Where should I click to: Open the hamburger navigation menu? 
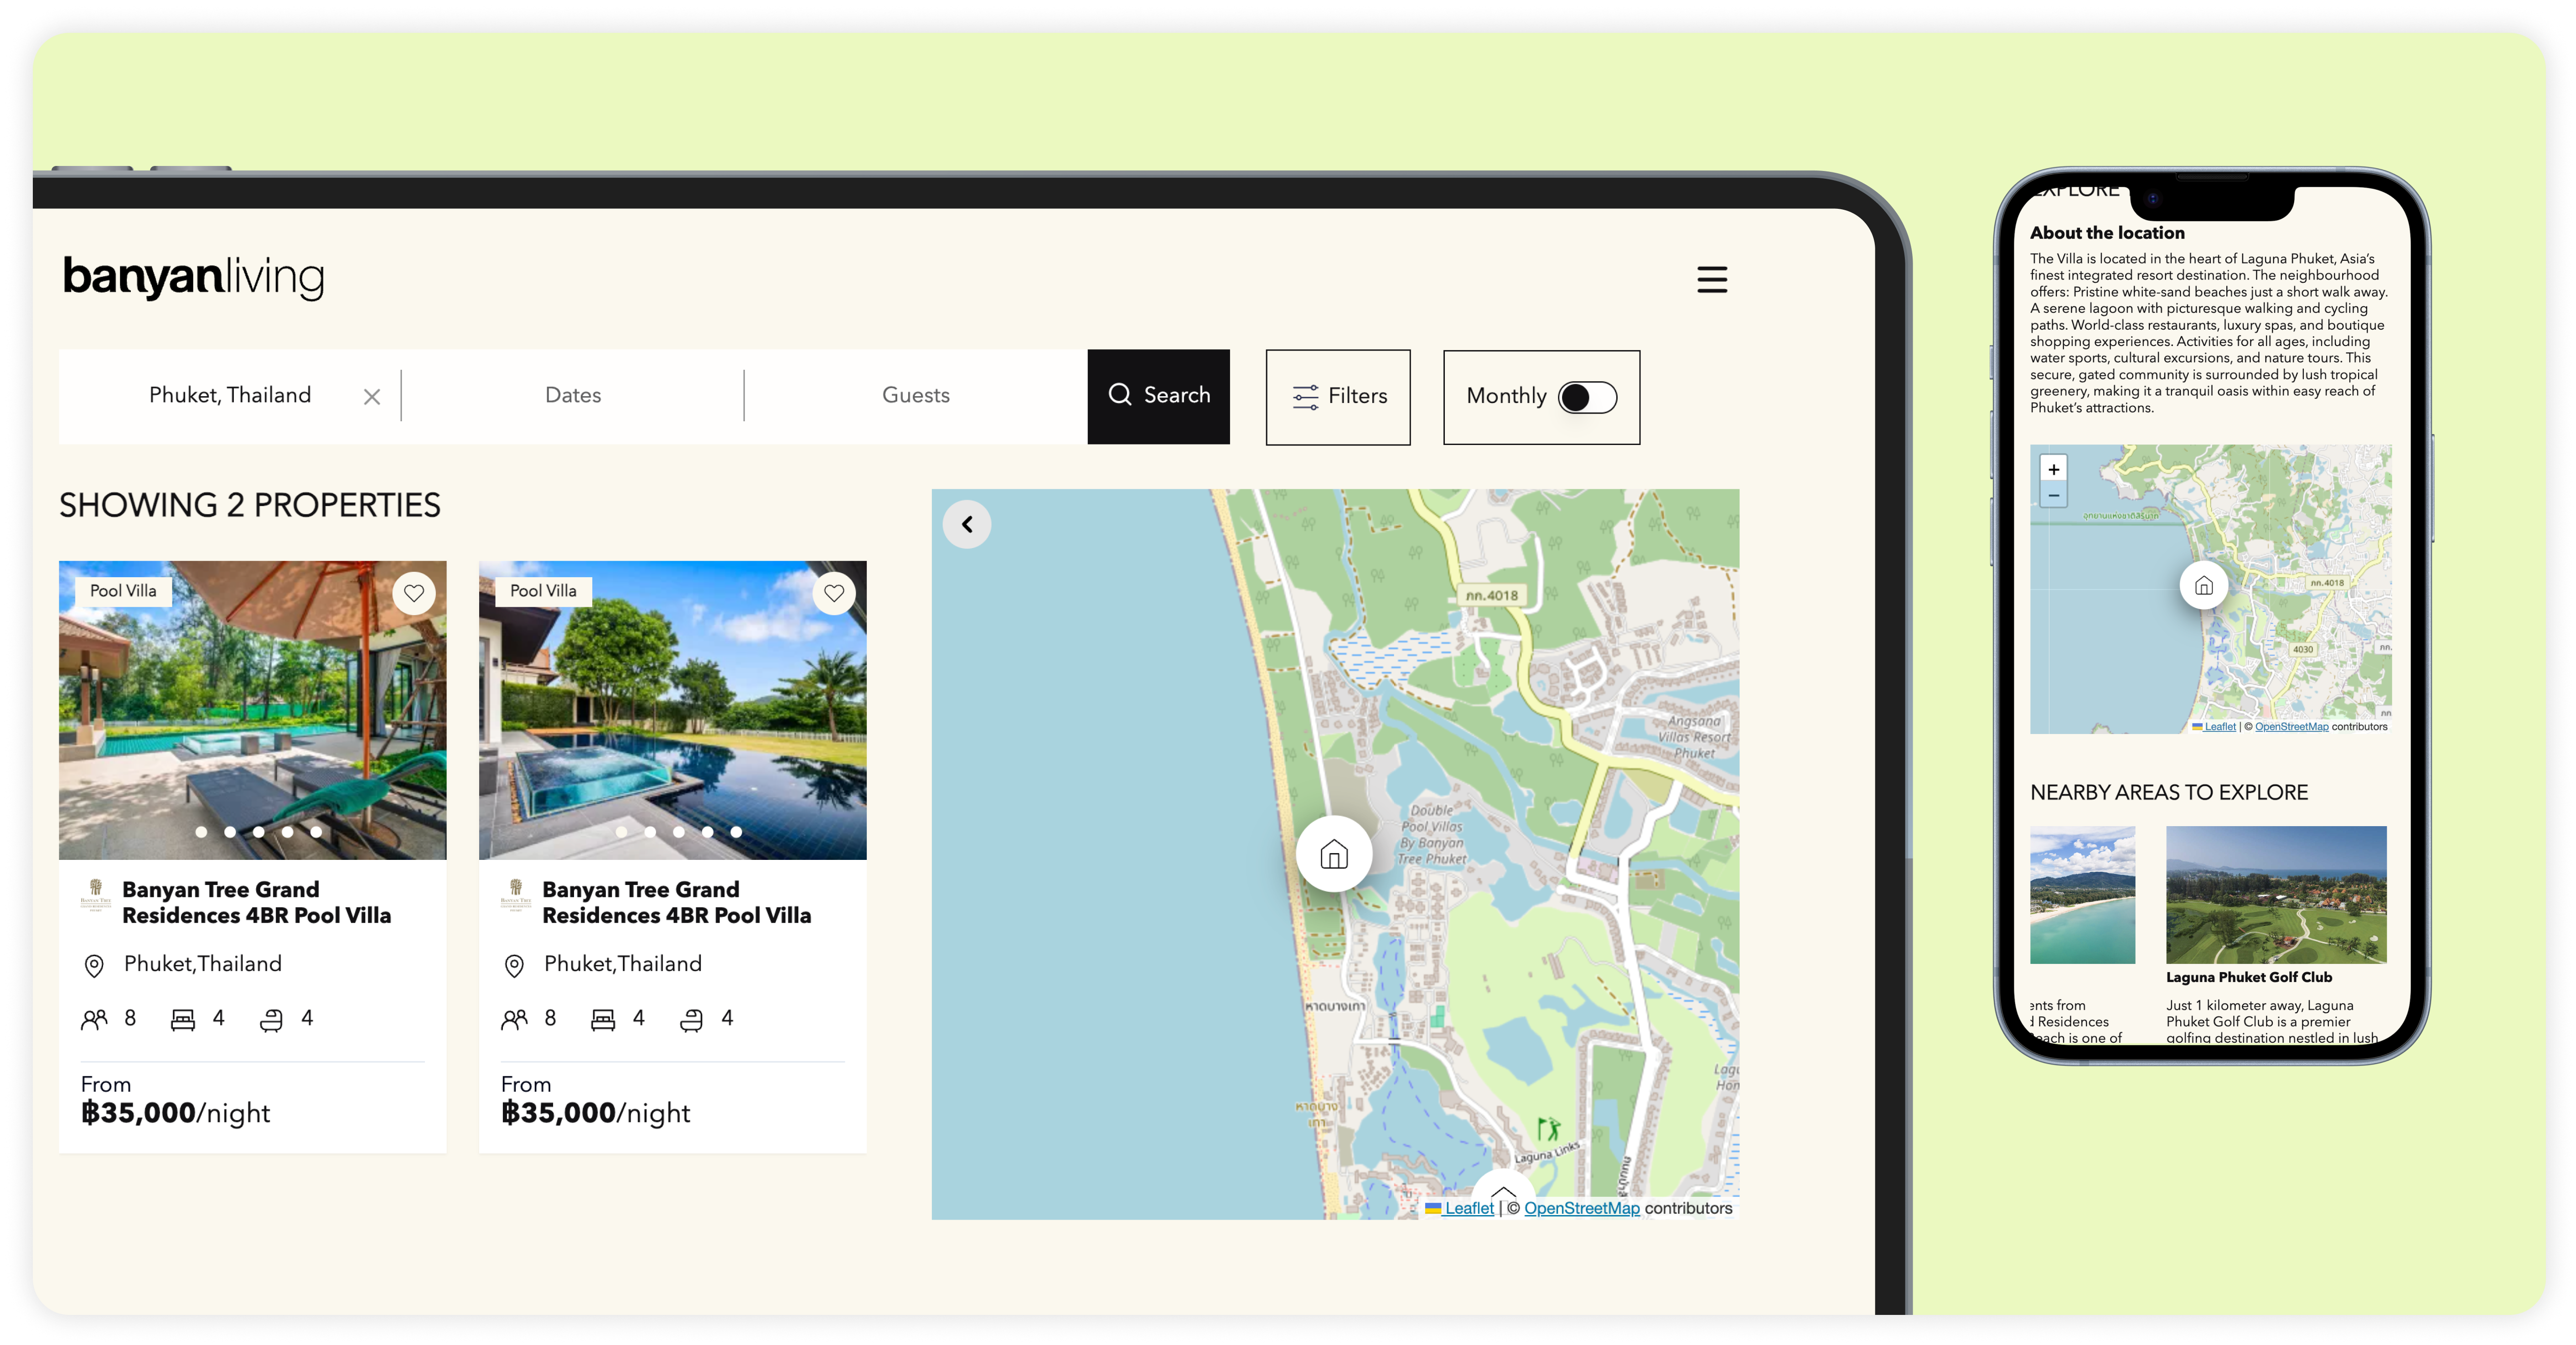(x=1712, y=280)
